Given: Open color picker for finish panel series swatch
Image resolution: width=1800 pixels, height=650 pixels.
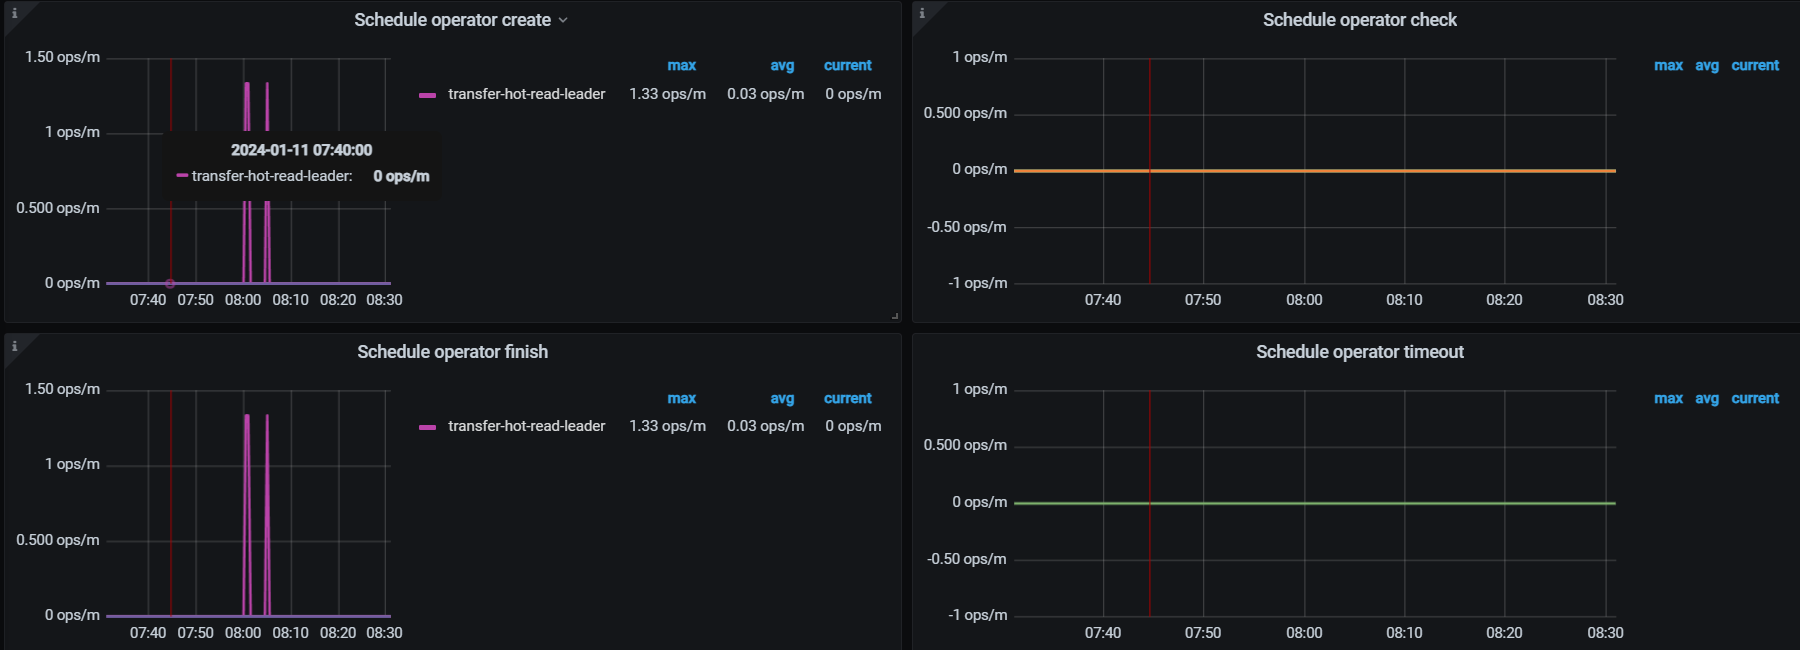Looking at the screenshot, I should point(427,427).
